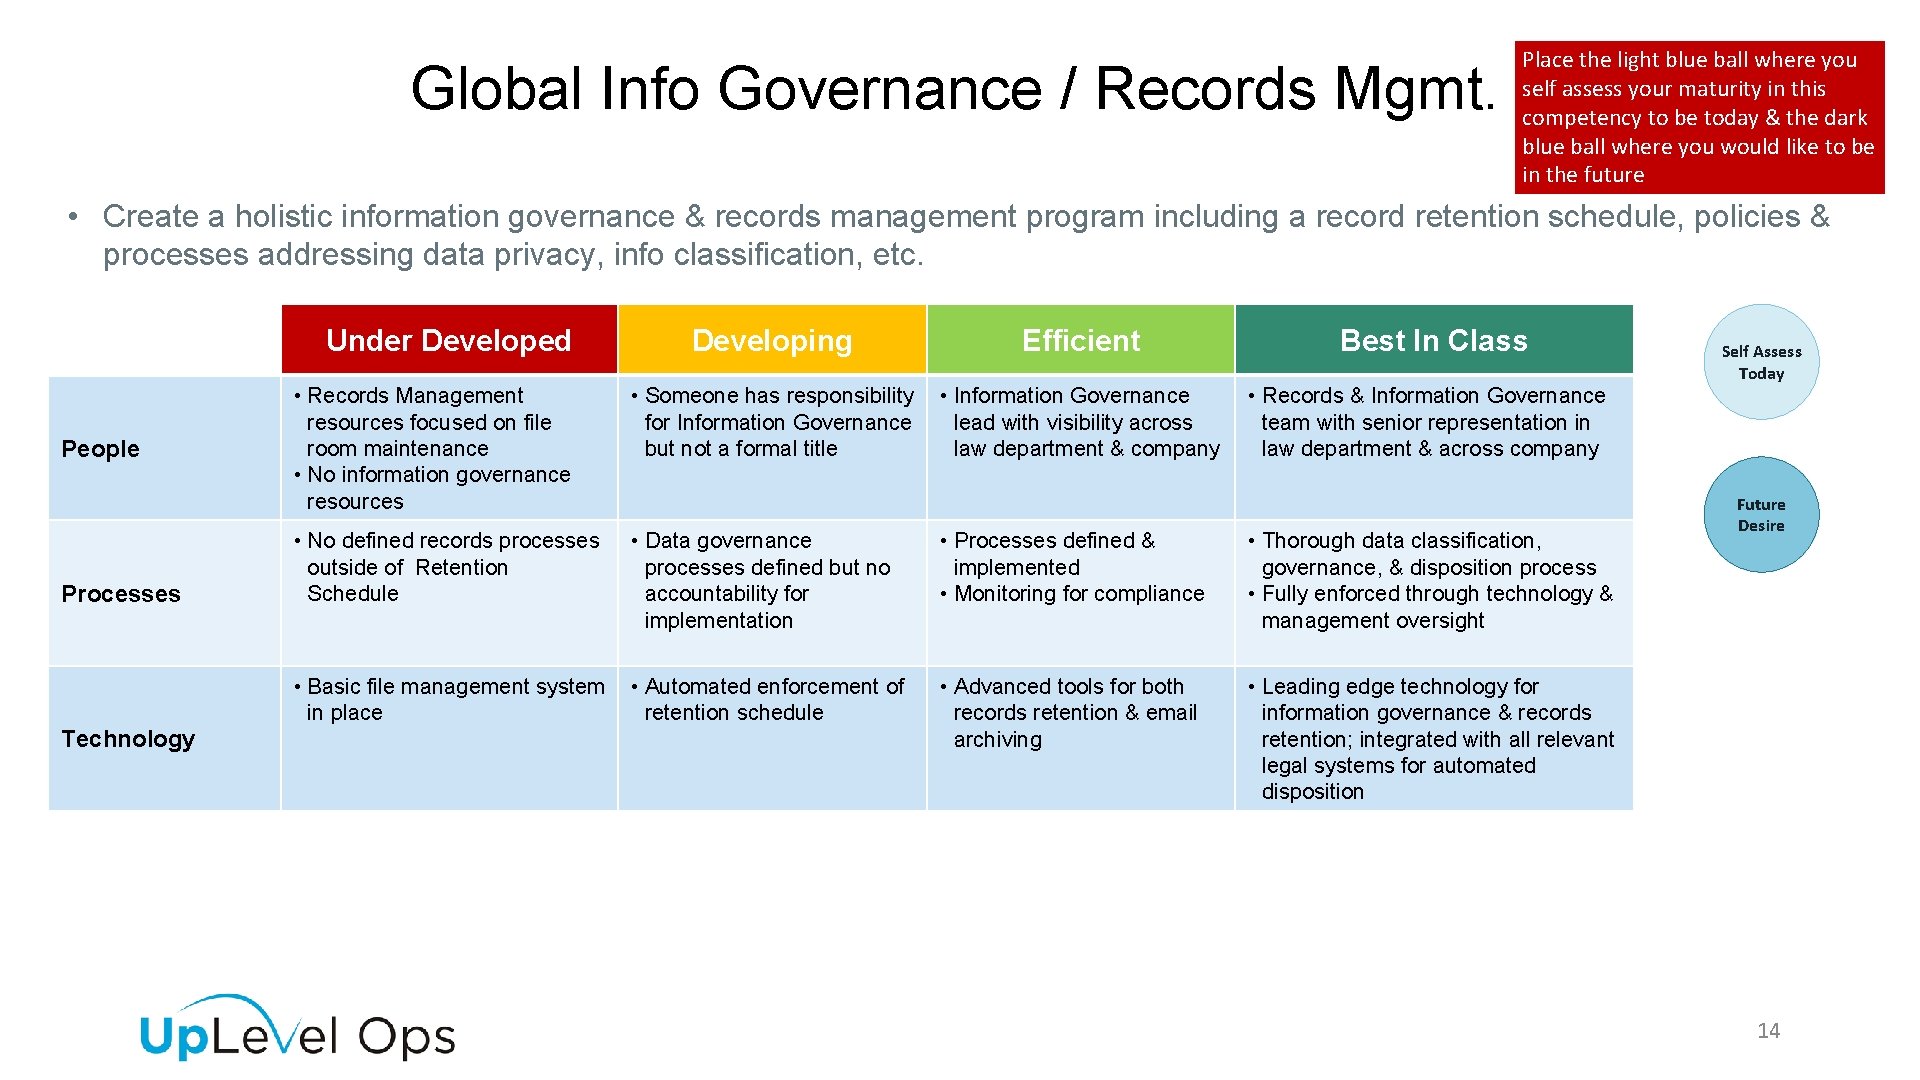The width and height of the screenshot is (1920, 1080).
Task: Select the light blue Self Assess Today ball
Action: pyautogui.click(x=1761, y=362)
